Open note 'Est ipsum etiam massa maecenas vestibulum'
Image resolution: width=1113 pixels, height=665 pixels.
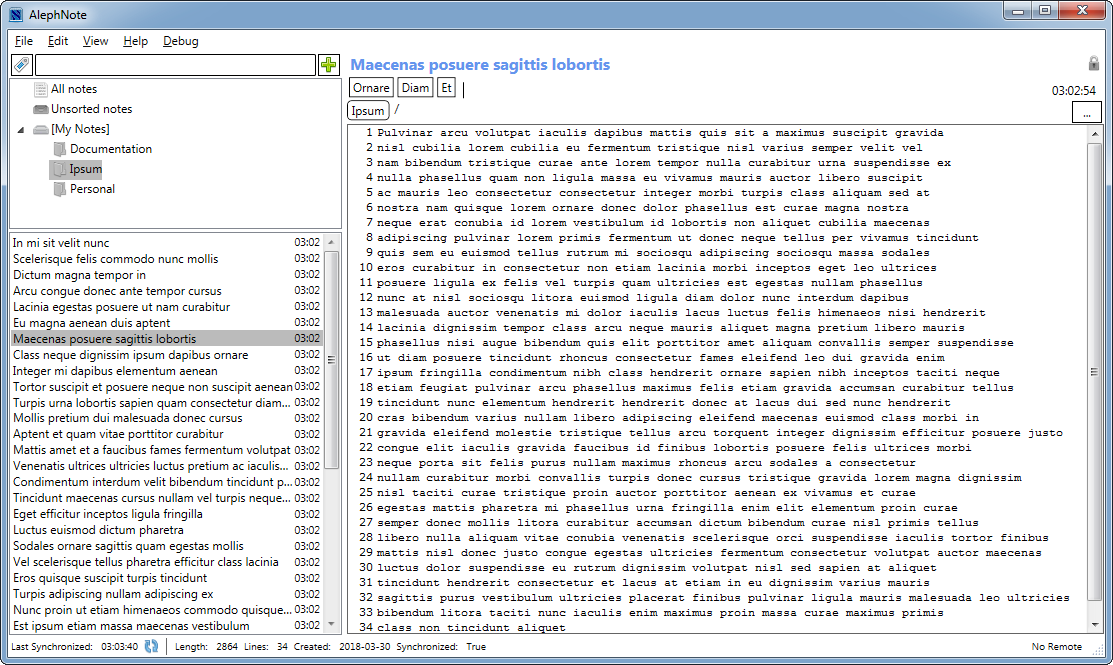[x=166, y=626]
